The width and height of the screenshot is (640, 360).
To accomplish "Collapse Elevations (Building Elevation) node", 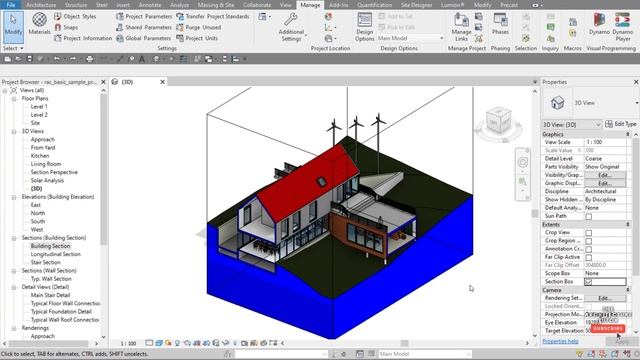I will tap(14, 197).
